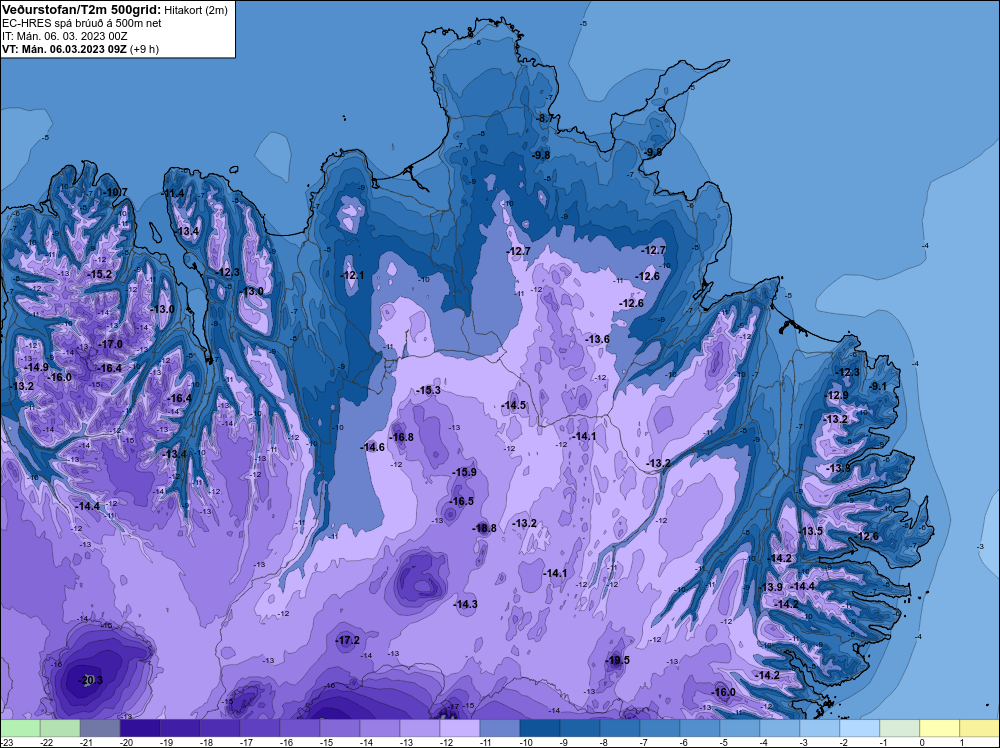Click the -13.9 temperature label

point(771,587)
